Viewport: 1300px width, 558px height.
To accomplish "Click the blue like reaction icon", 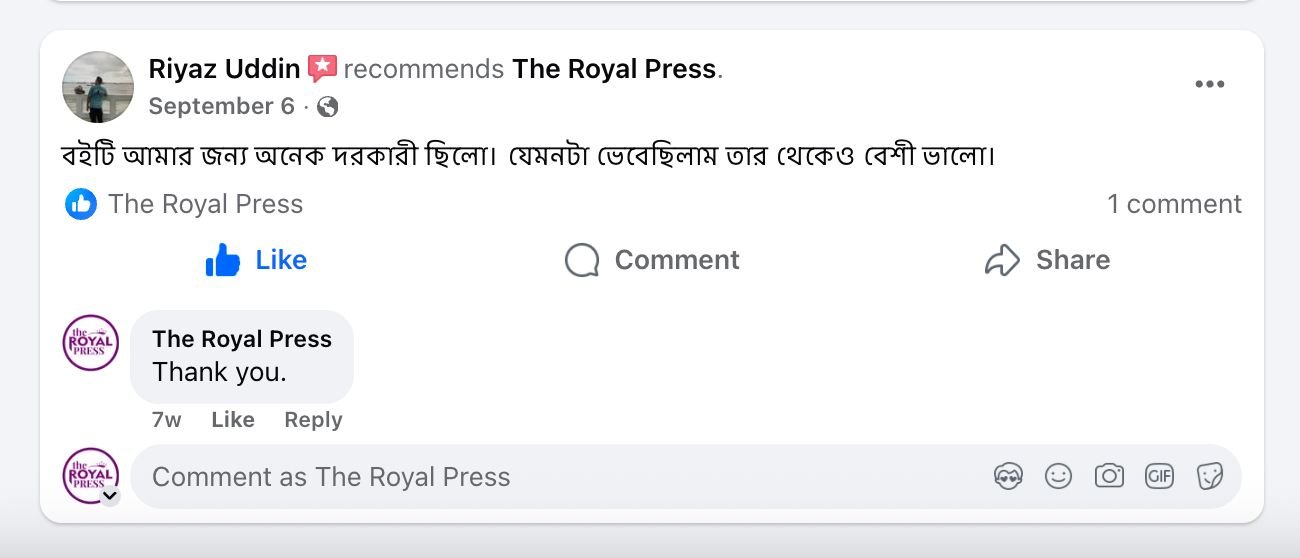I will point(81,204).
